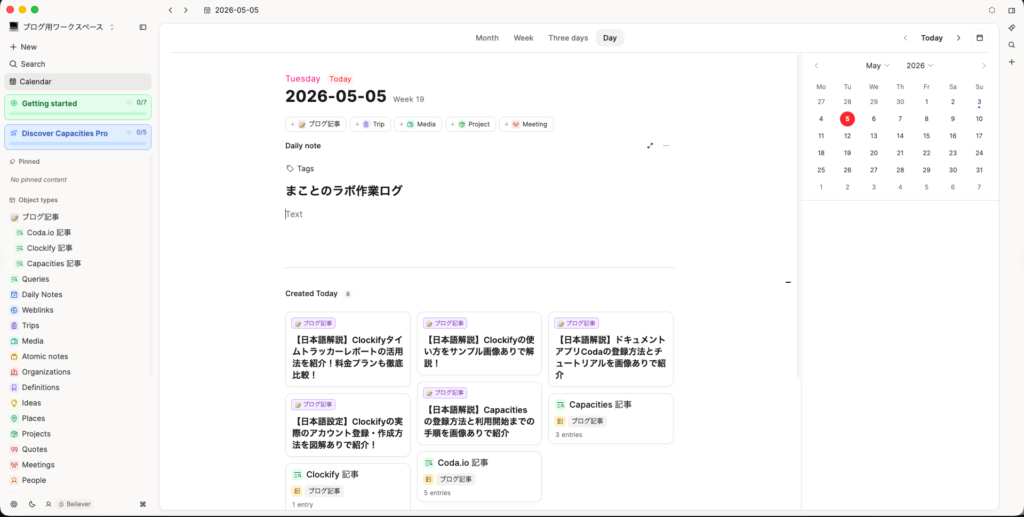
Task: Navigate forward using the top bar forward arrow
Action: 185,10
